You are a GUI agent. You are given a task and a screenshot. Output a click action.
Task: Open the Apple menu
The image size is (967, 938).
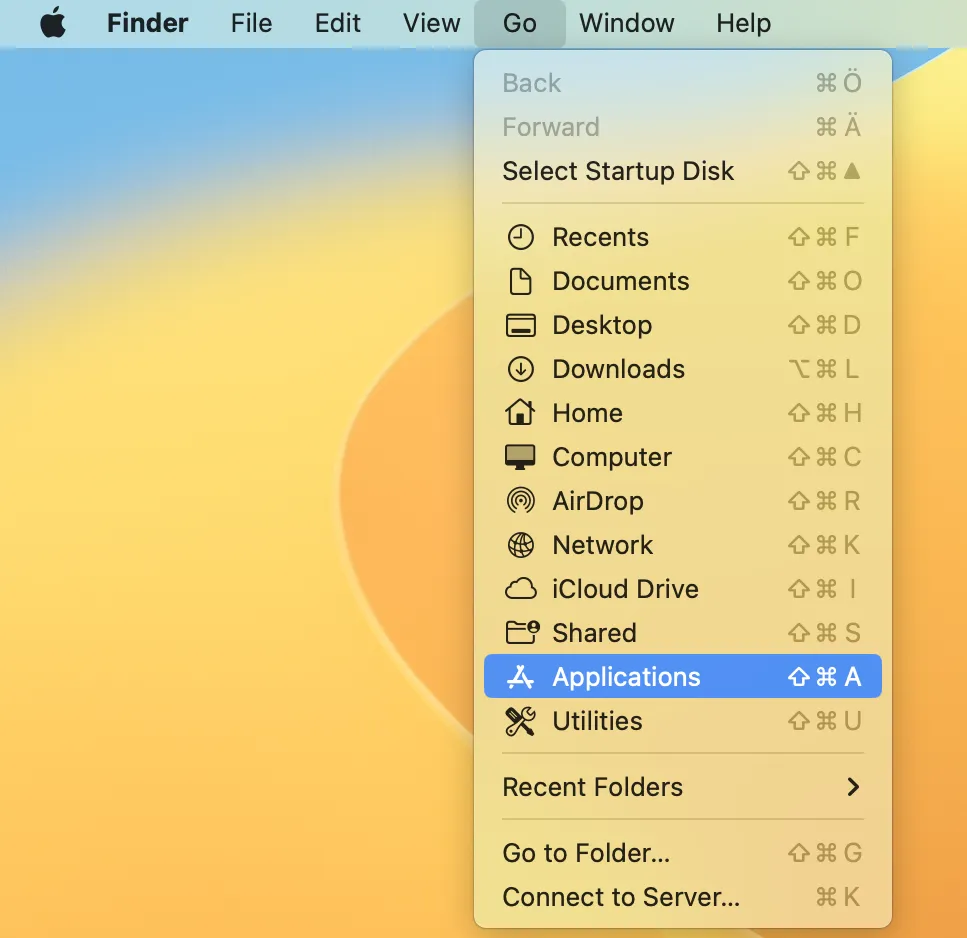[53, 23]
